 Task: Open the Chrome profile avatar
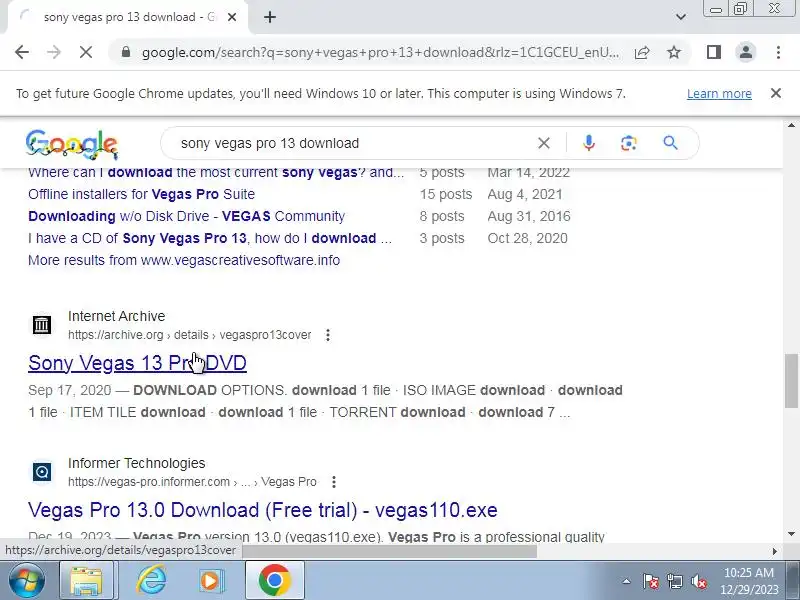(746, 52)
